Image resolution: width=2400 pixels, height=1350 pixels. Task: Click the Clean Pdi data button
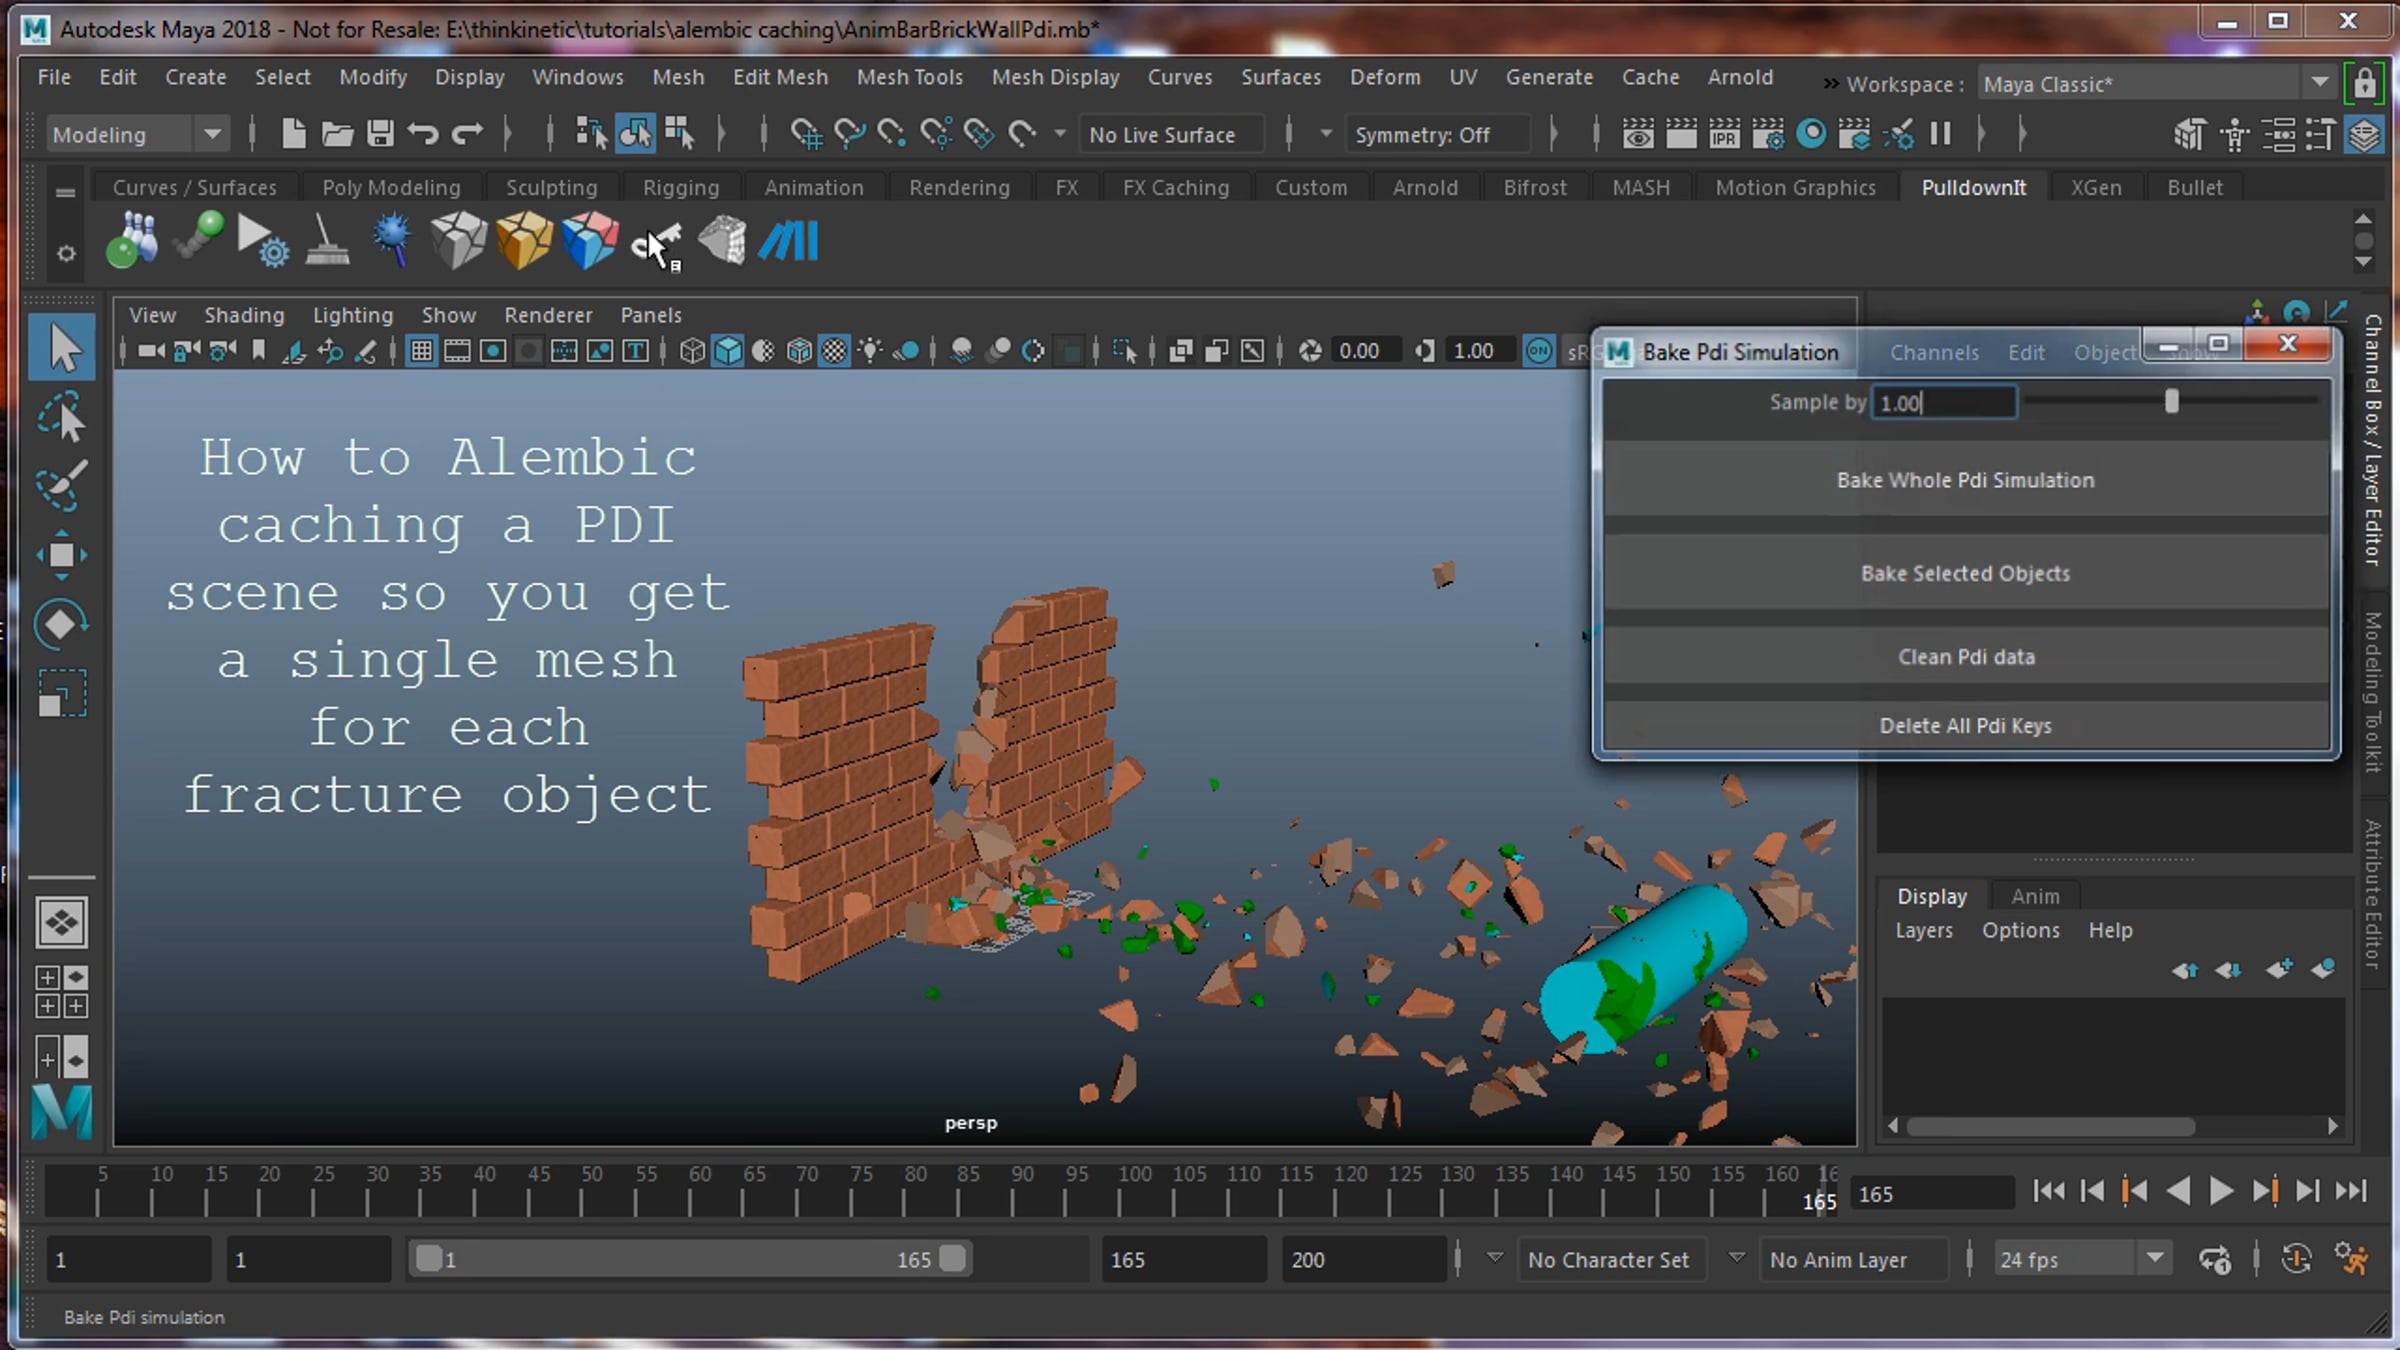(1965, 657)
